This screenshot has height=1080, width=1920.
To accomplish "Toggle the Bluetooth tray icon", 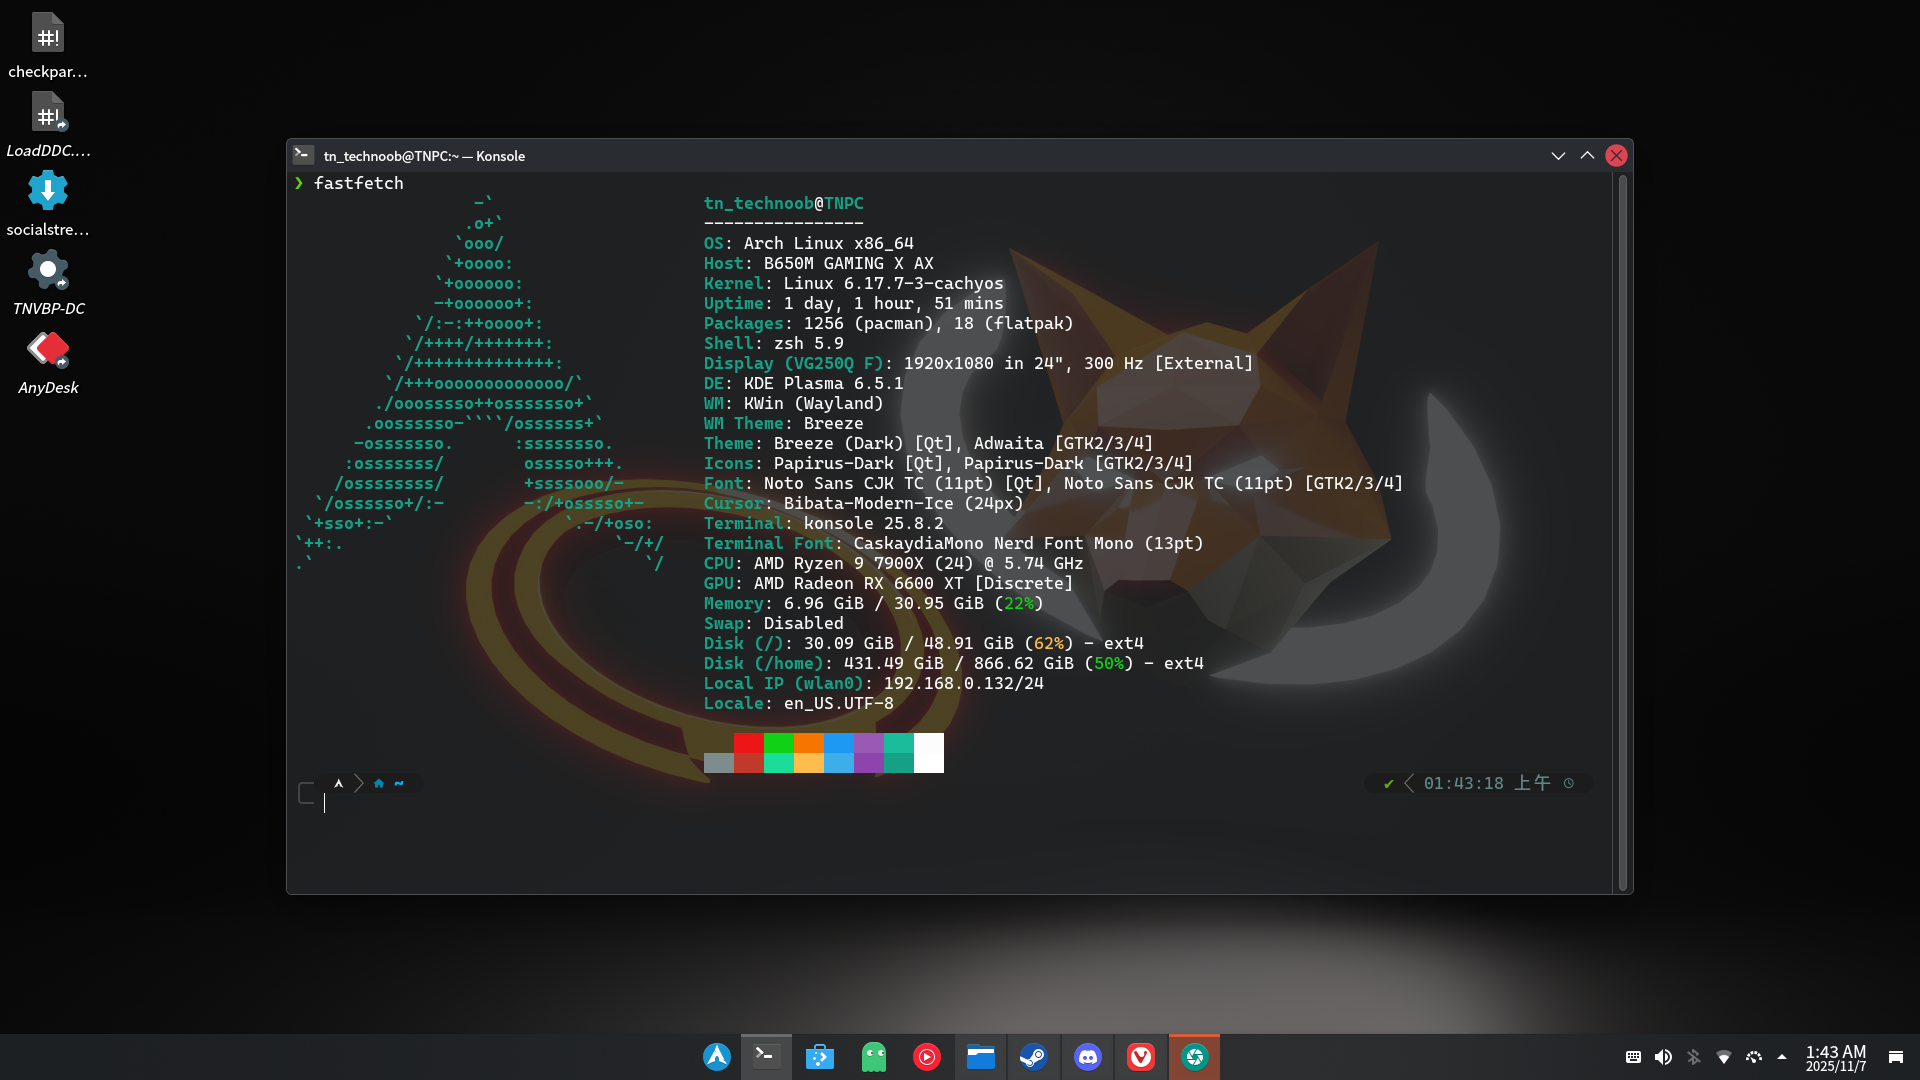I will (1693, 1057).
